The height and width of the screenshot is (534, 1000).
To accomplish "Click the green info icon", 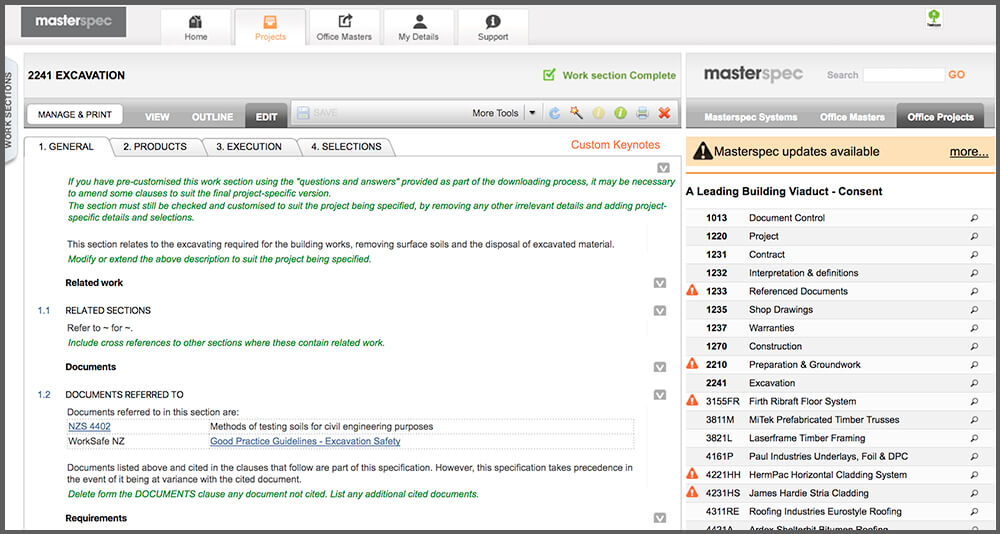I will tap(620, 114).
